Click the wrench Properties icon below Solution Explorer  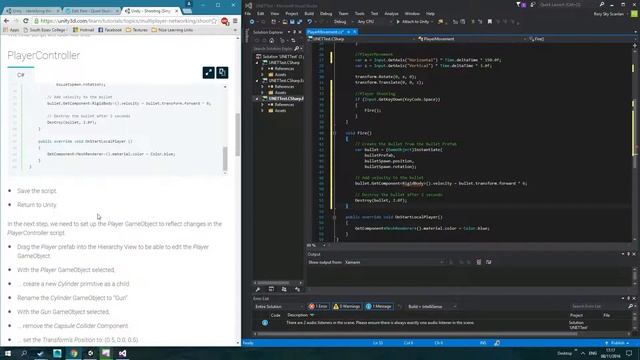click(258, 289)
